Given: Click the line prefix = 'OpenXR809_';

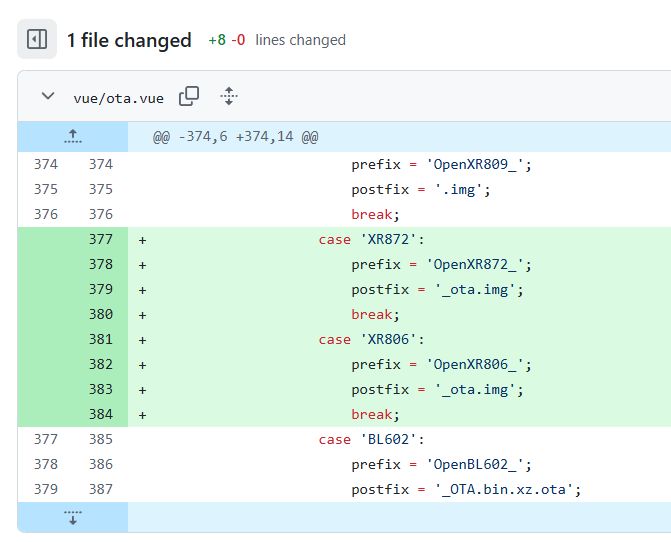Looking at the screenshot, I should point(442,164).
